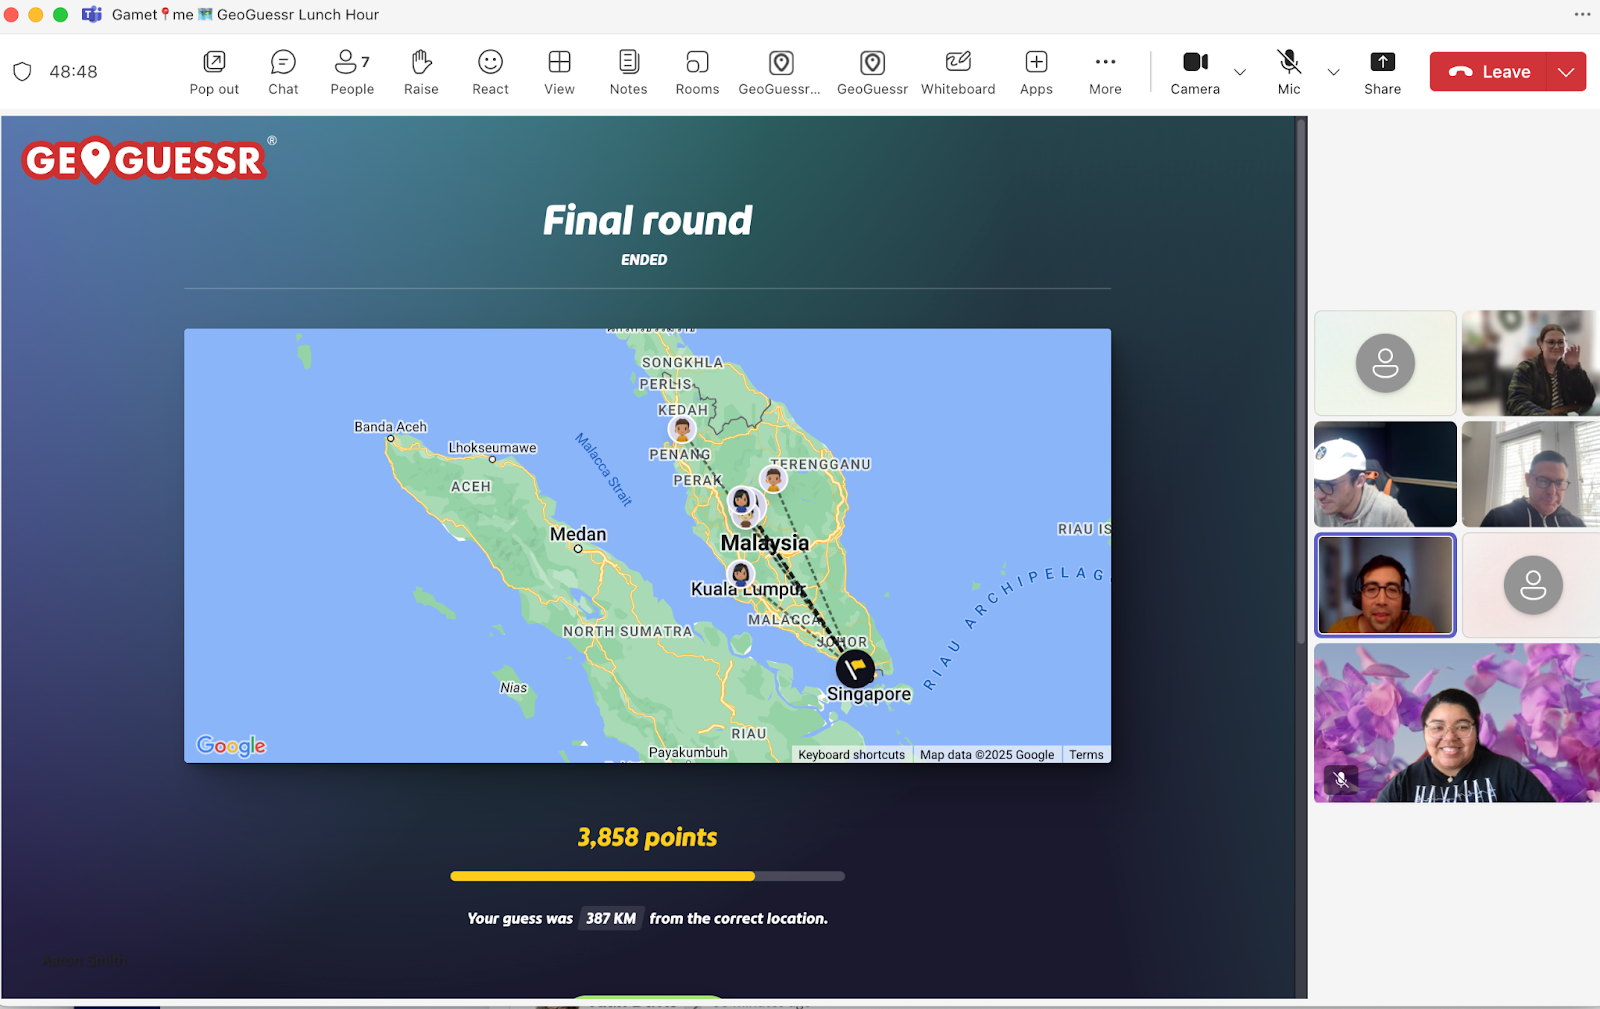Click the shared content vertical scrollbar
This screenshot has width=1600, height=1009.
coord(1301,380)
